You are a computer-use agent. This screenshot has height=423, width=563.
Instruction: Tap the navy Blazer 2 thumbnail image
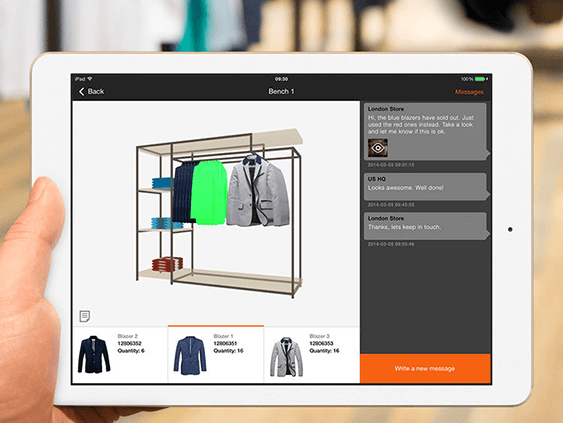tap(94, 354)
